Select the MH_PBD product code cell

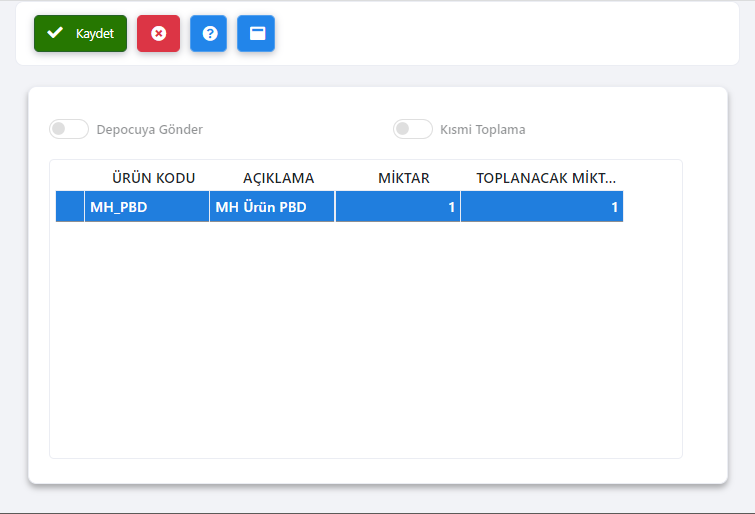147,207
